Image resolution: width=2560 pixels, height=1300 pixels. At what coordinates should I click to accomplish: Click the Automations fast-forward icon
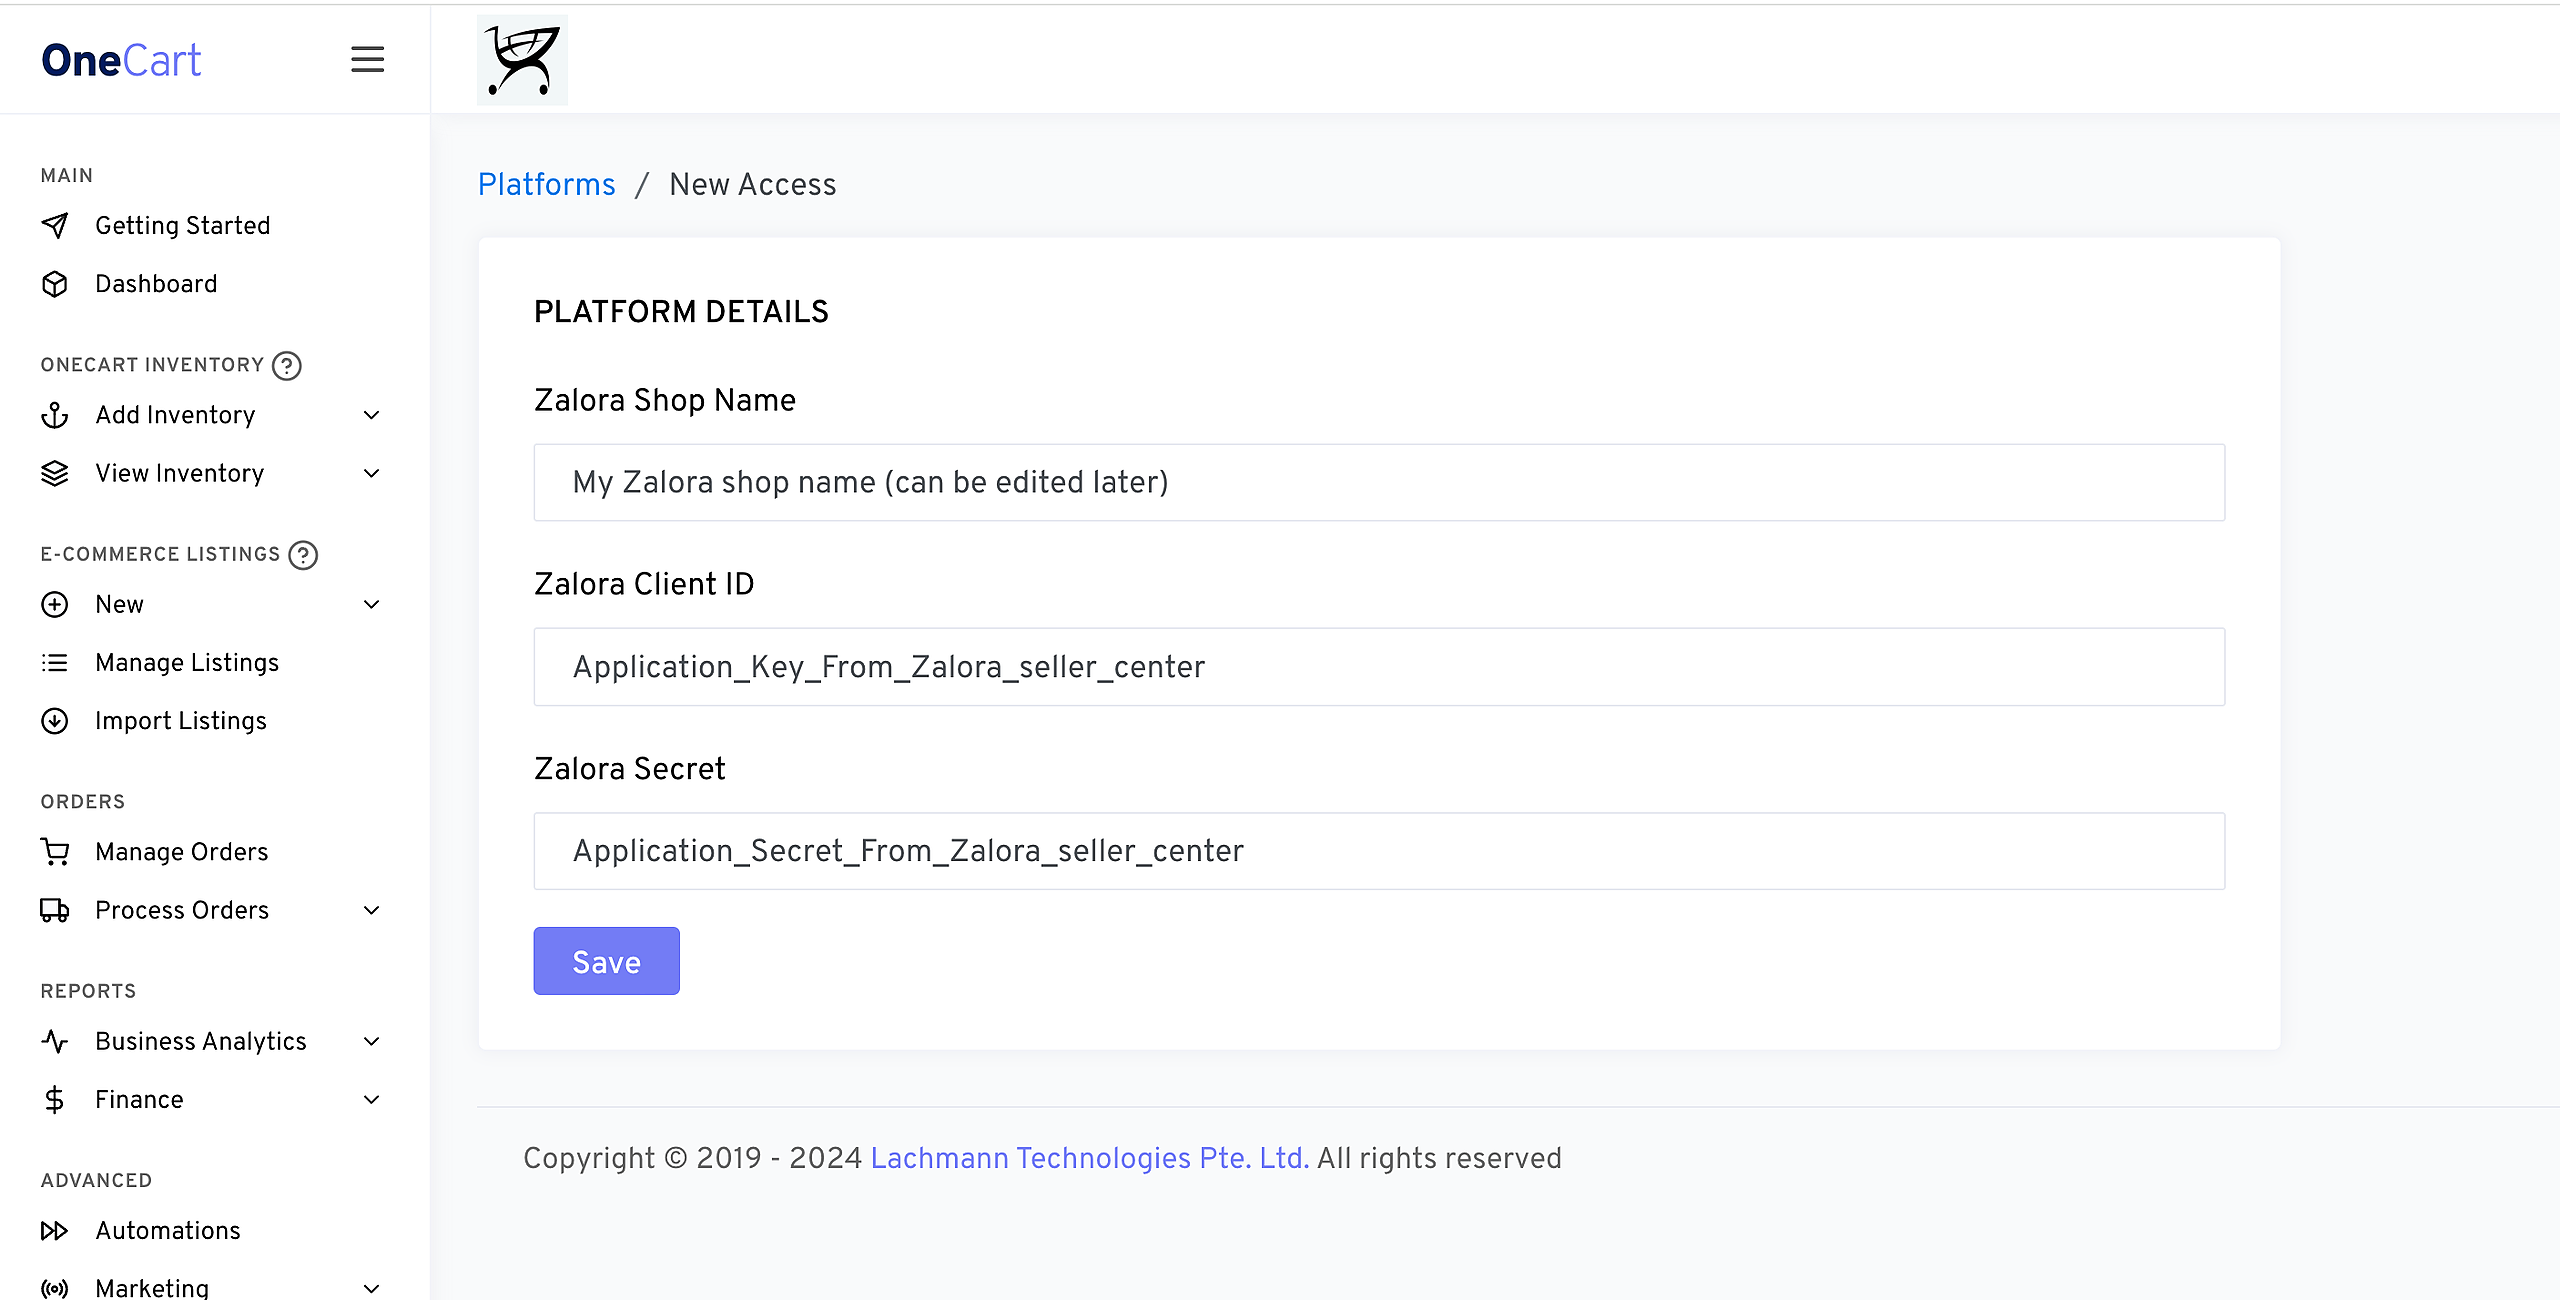[x=55, y=1231]
